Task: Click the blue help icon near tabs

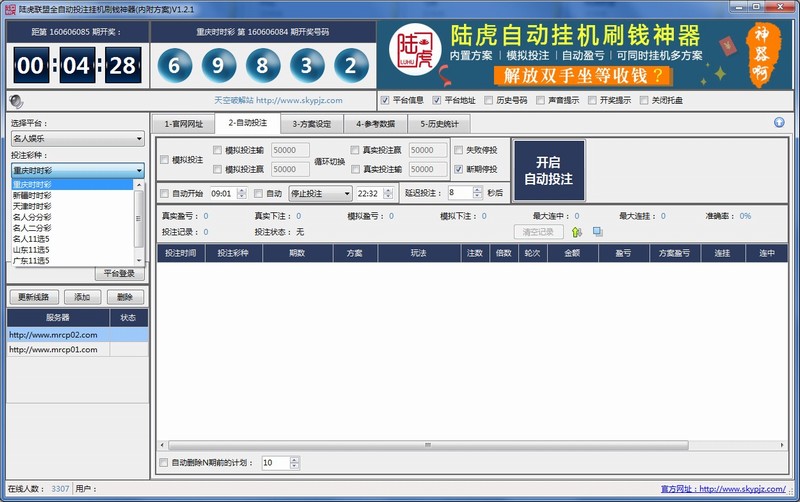Action: pyautogui.click(x=779, y=123)
